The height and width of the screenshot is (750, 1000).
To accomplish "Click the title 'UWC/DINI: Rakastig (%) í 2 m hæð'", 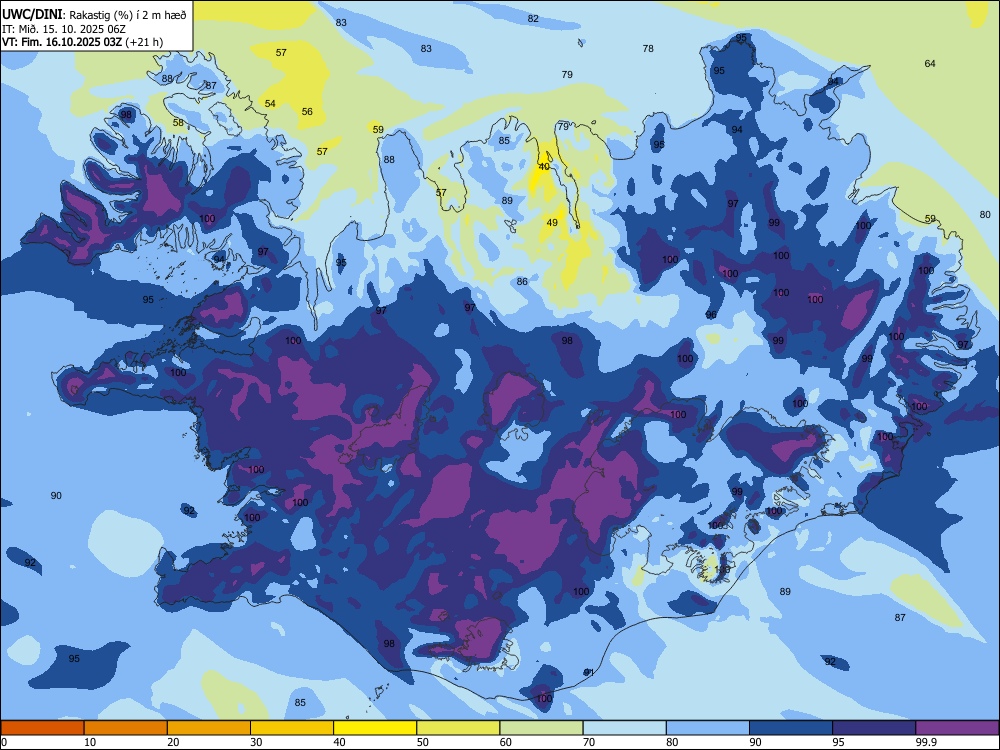I will click(x=94, y=14).
